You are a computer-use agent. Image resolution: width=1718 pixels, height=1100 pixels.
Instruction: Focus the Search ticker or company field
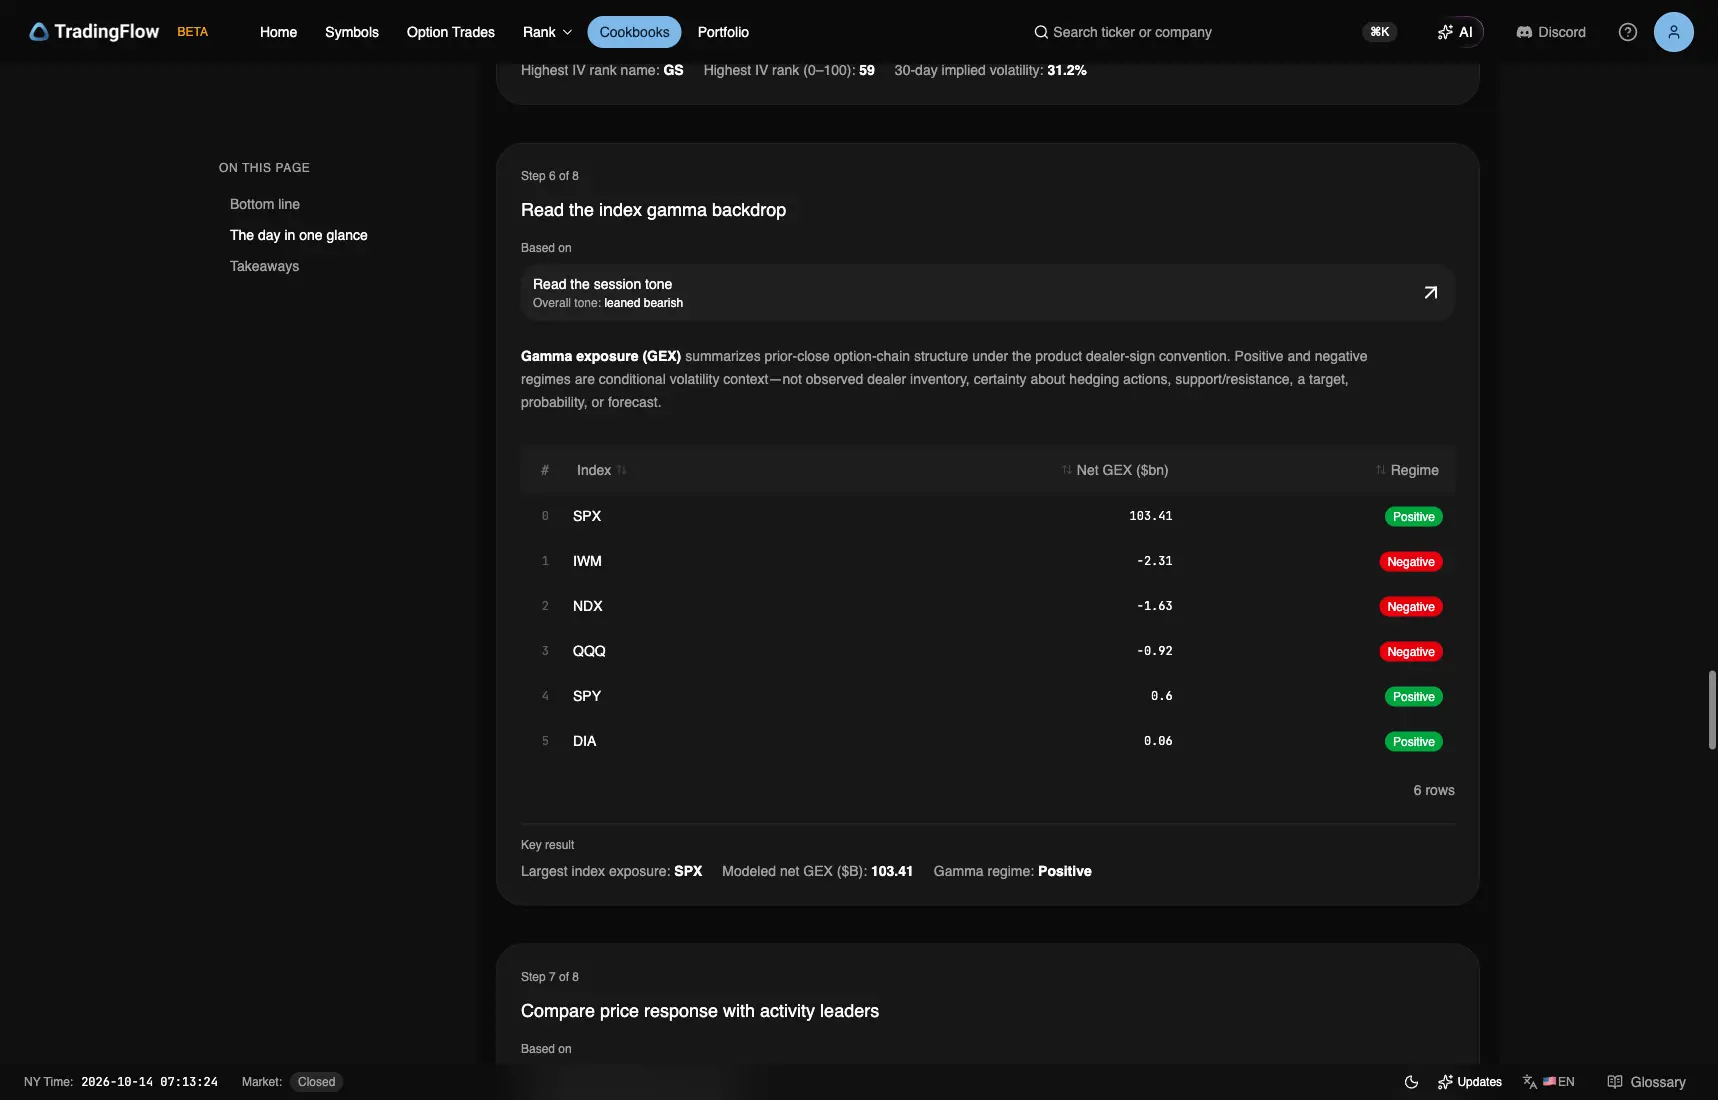tap(1122, 32)
